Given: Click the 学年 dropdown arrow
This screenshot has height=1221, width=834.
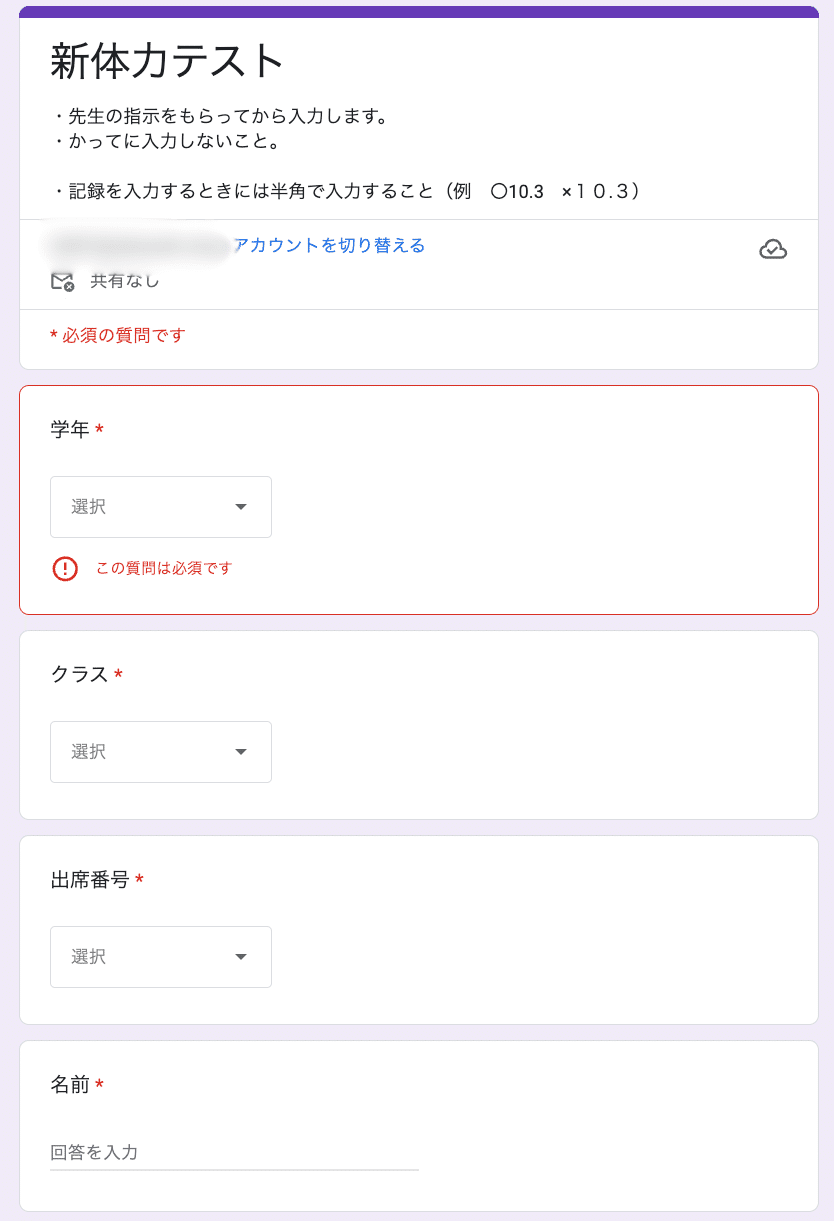Looking at the screenshot, I should point(240,507).
